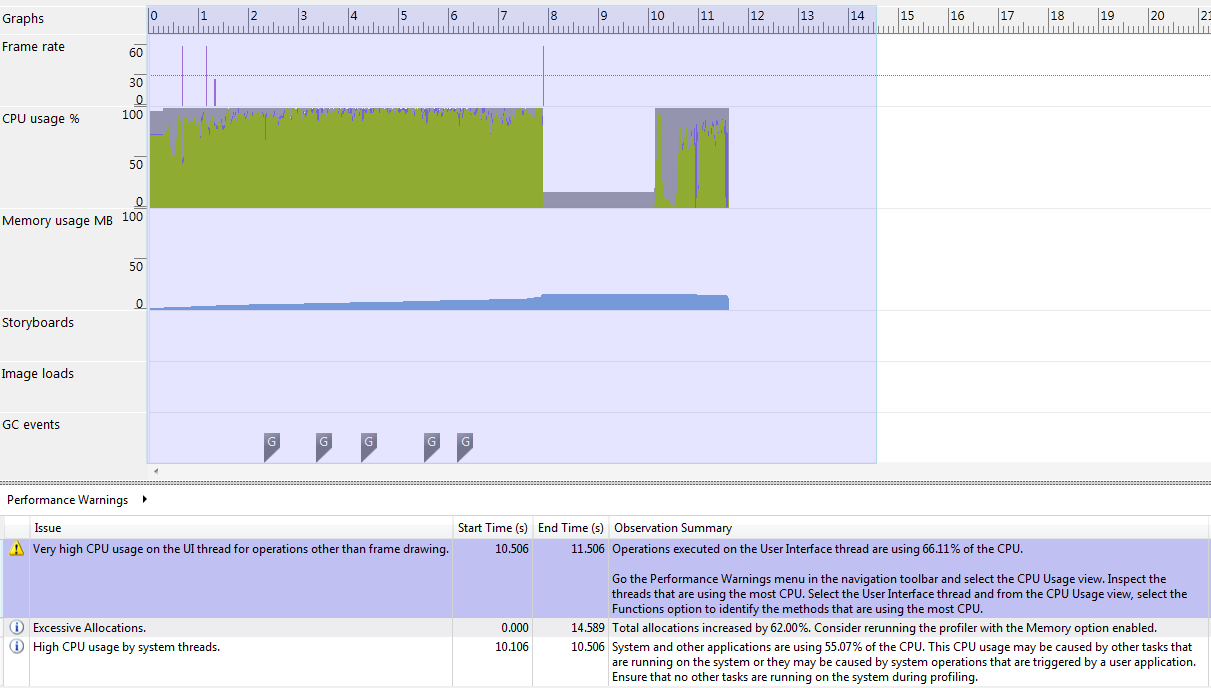Click the info icon beside Excessive Allocations
The height and width of the screenshot is (688, 1211).
point(15,628)
